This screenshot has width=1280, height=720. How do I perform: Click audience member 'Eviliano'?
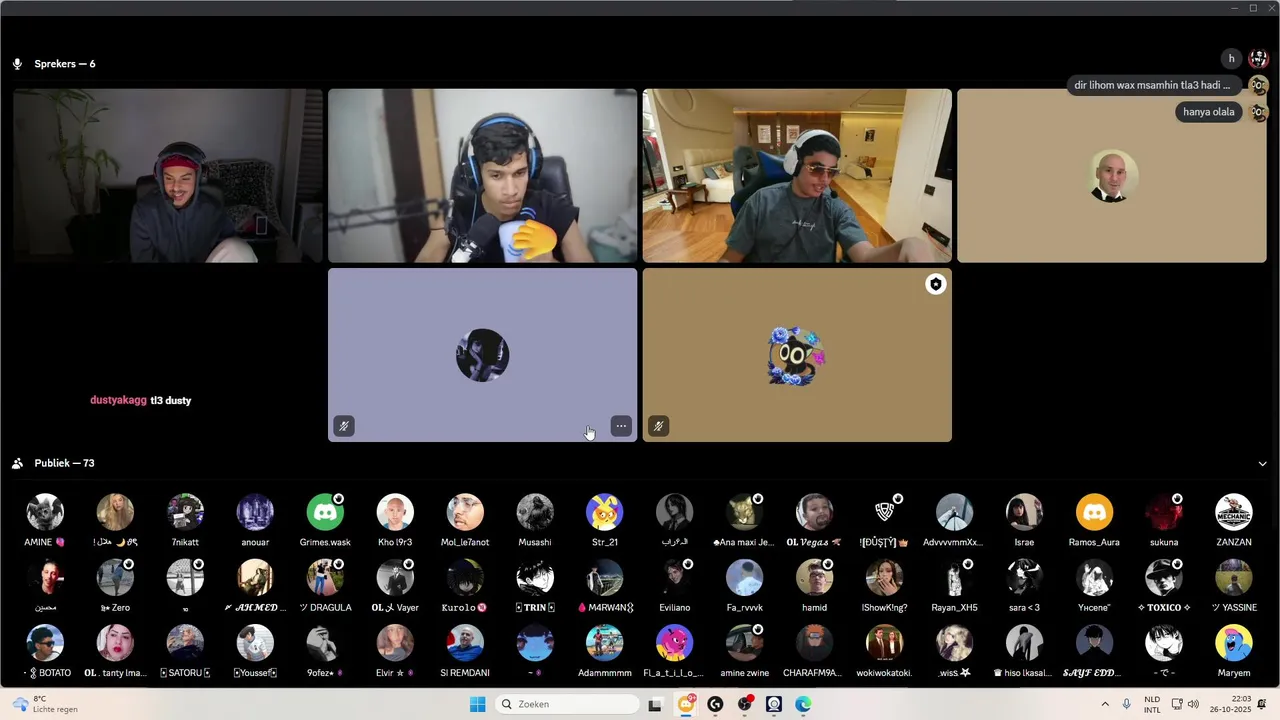tap(674, 585)
